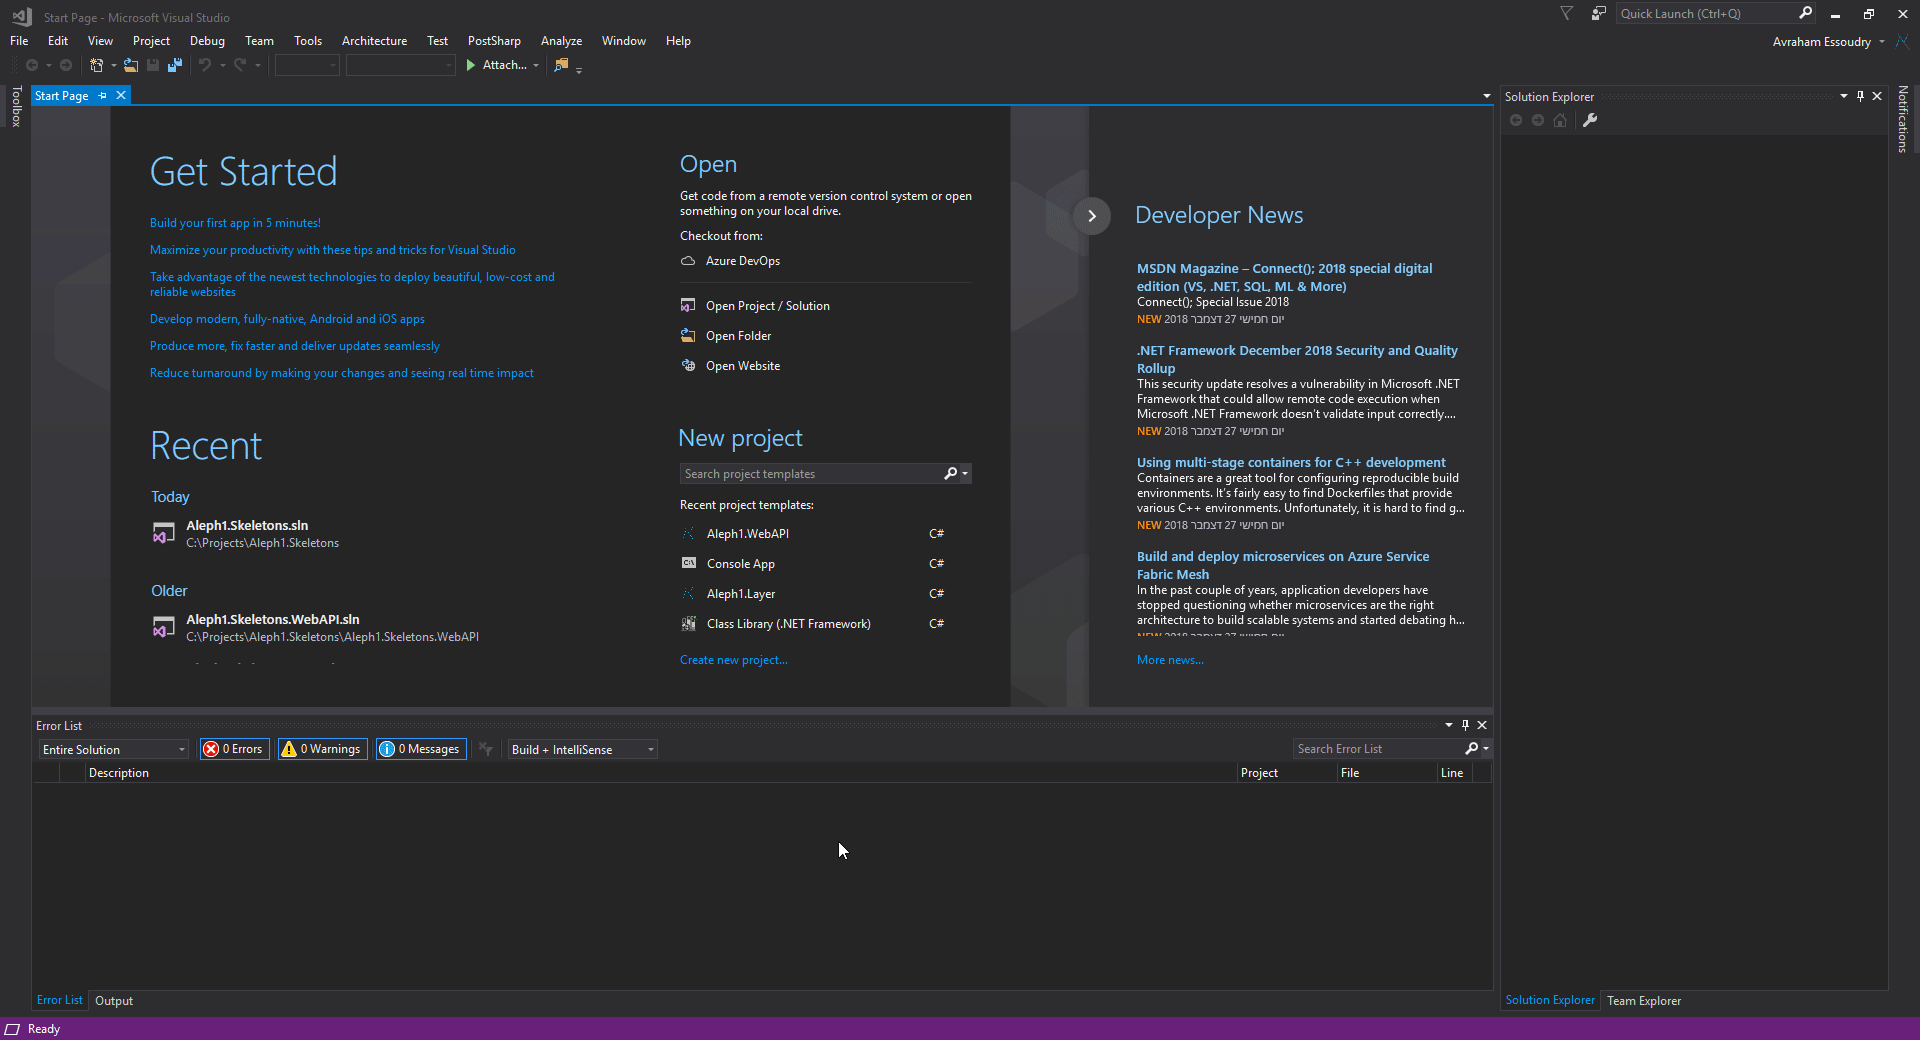Click the Open File toolbar icon
The image size is (1920, 1040).
[x=131, y=65]
